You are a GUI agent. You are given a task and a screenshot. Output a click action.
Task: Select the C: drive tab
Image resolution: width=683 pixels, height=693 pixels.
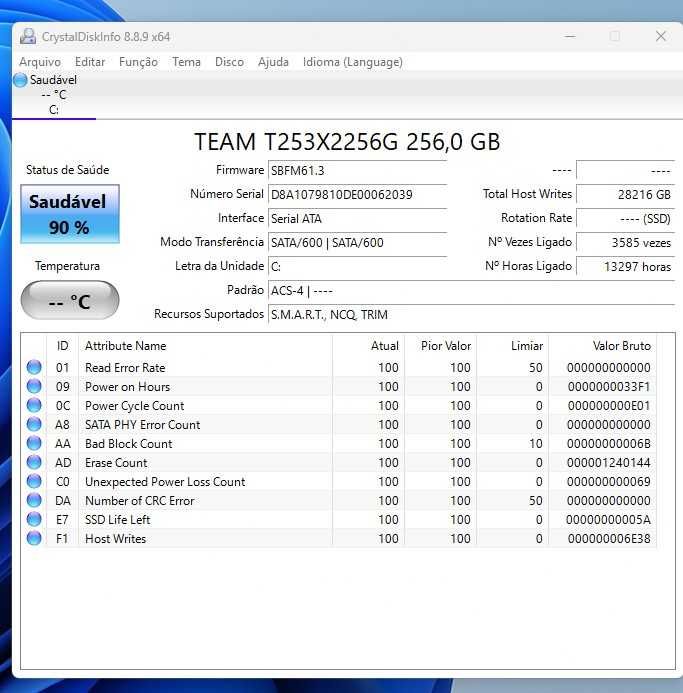pos(53,95)
